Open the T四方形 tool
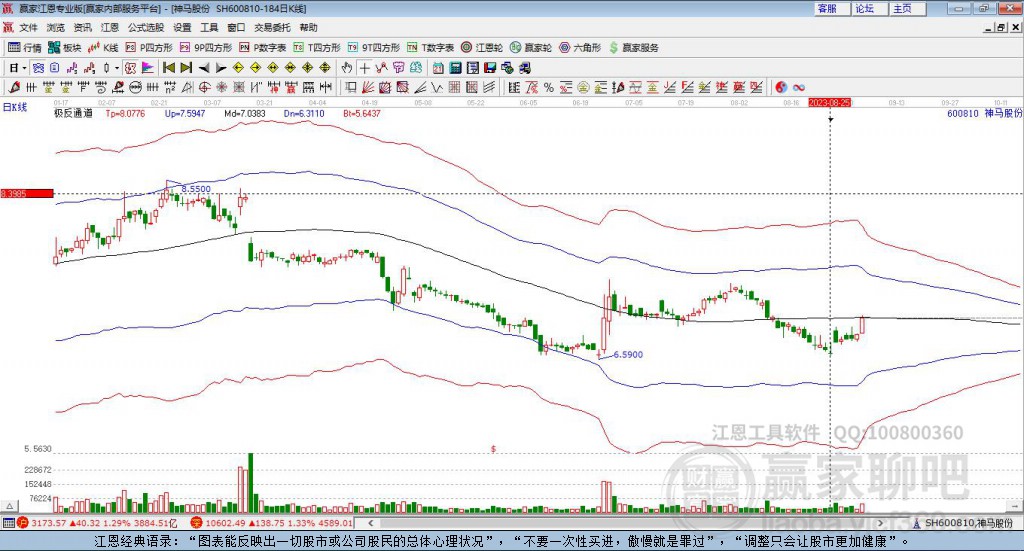1024x551 pixels. point(317,48)
